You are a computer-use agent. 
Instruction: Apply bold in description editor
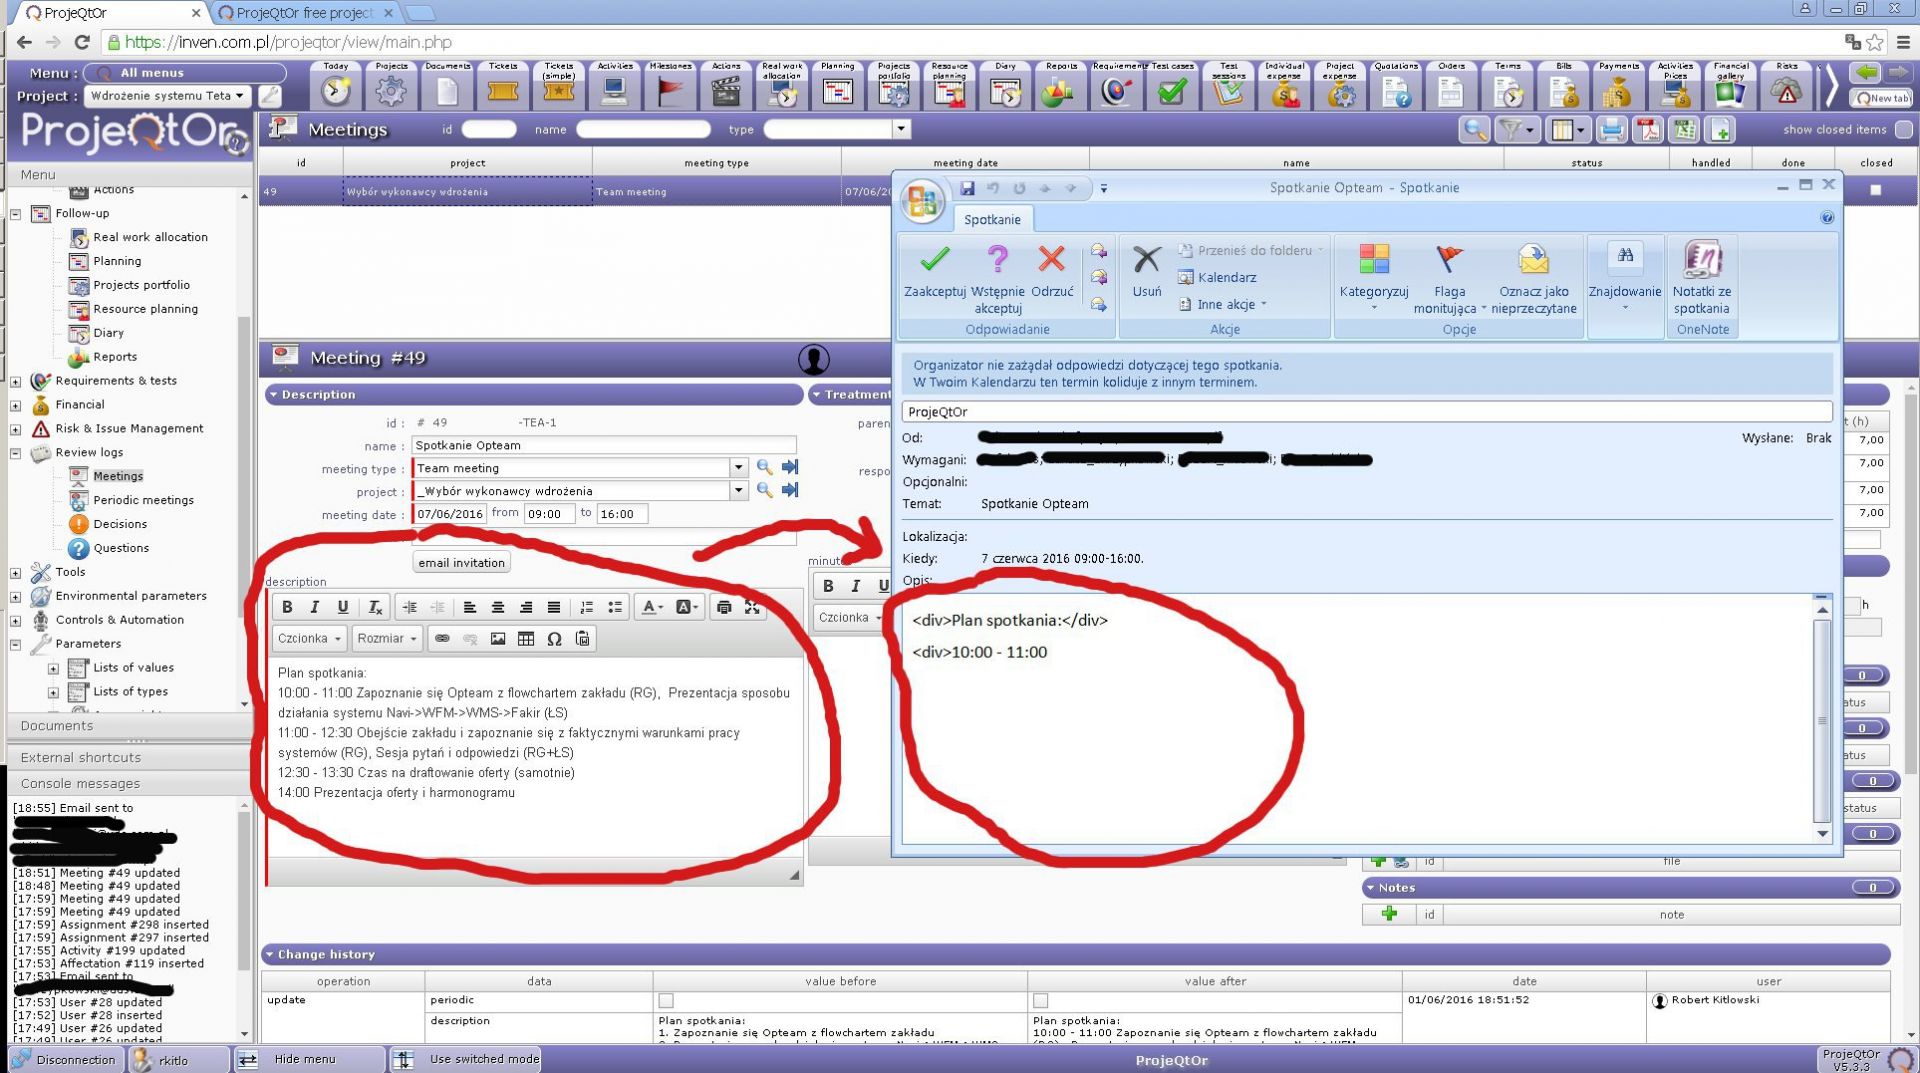pyautogui.click(x=287, y=607)
